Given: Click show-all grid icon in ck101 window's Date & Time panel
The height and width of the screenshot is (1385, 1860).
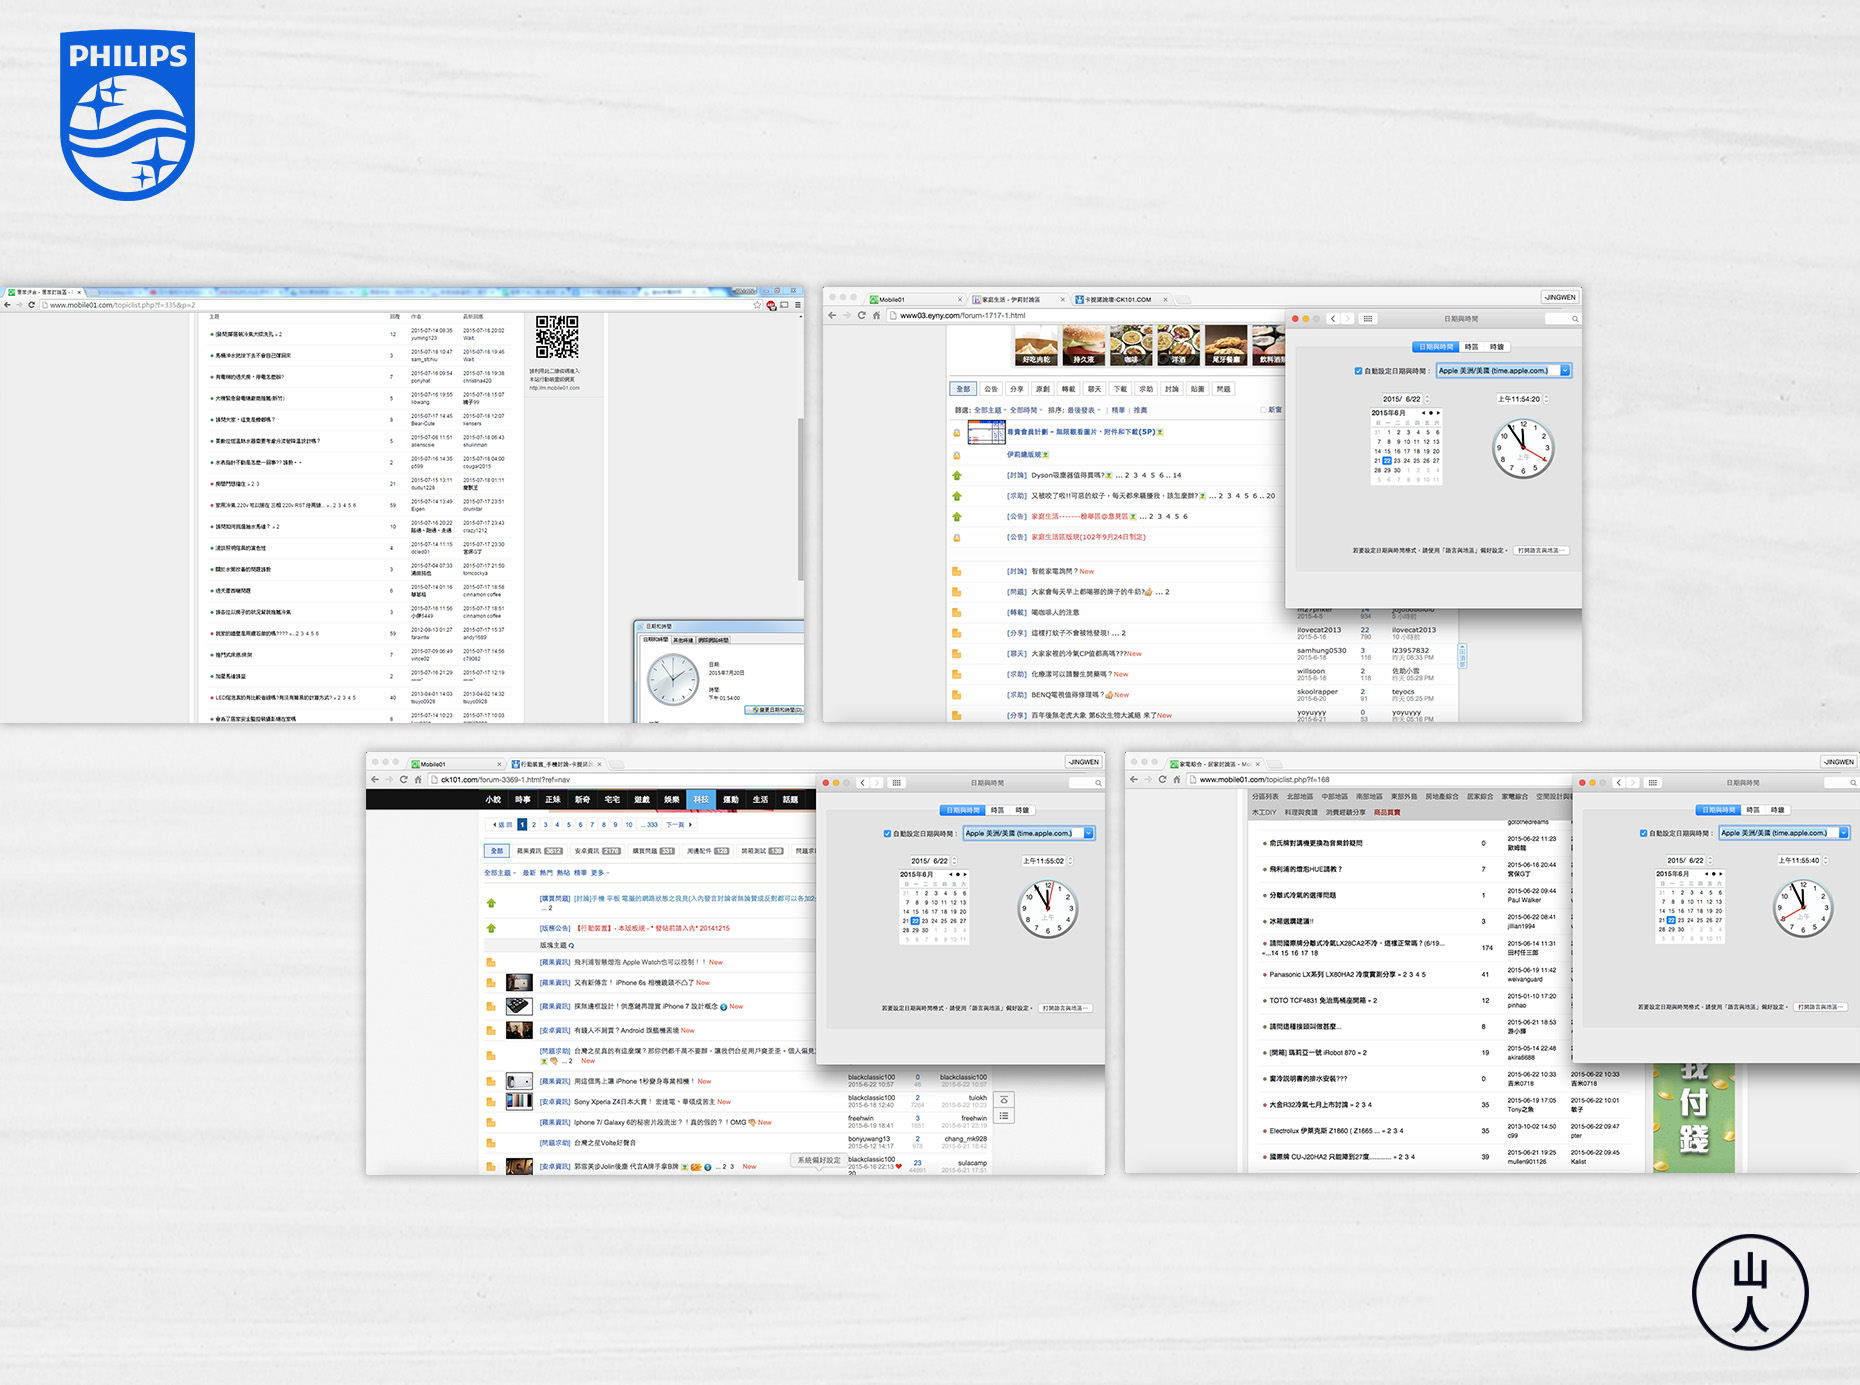Looking at the screenshot, I should (897, 783).
